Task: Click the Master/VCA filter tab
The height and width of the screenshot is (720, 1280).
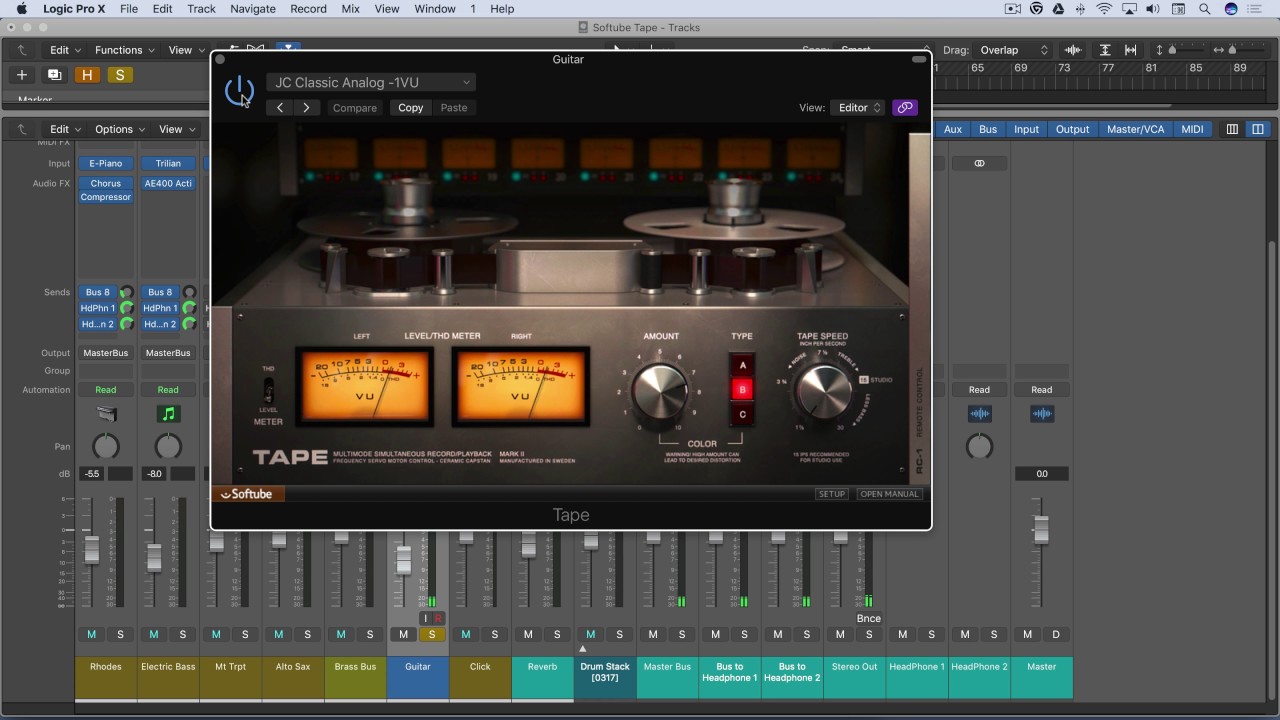Action: pos(1135,129)
